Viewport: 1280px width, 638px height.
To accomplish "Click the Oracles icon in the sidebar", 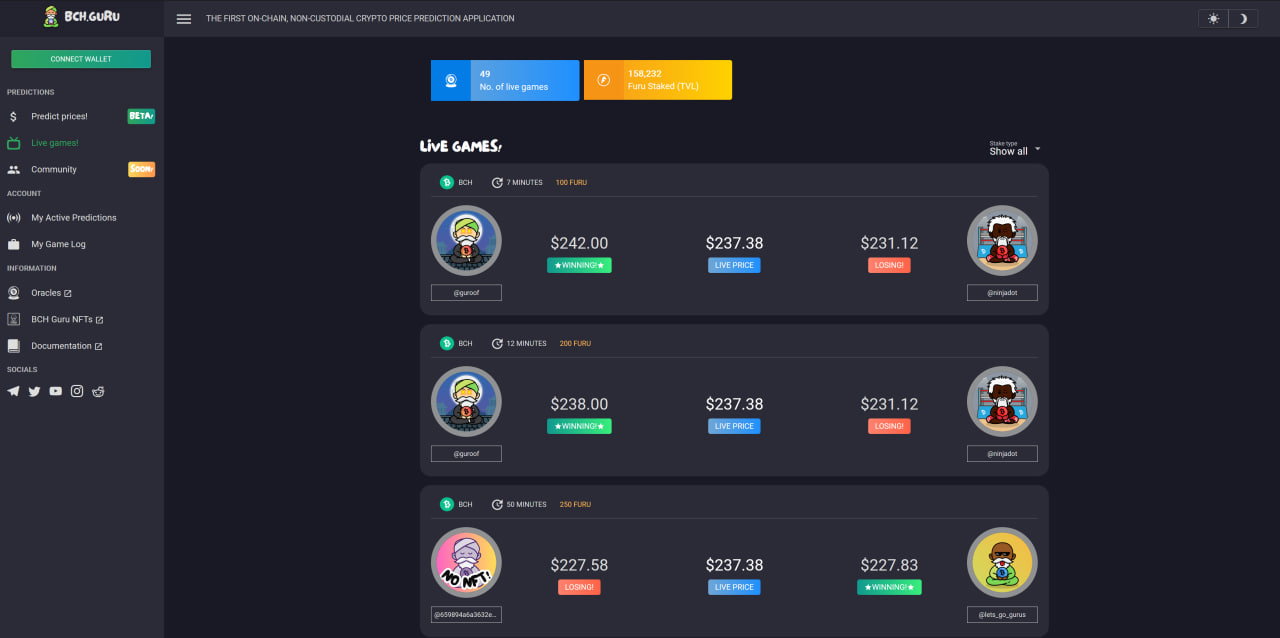I will [13, 293].
